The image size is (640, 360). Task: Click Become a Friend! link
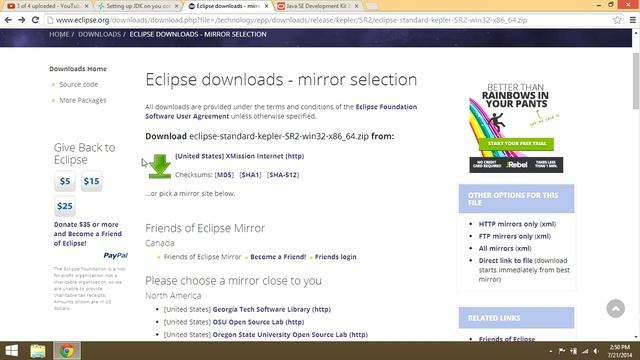pos(278,257)
